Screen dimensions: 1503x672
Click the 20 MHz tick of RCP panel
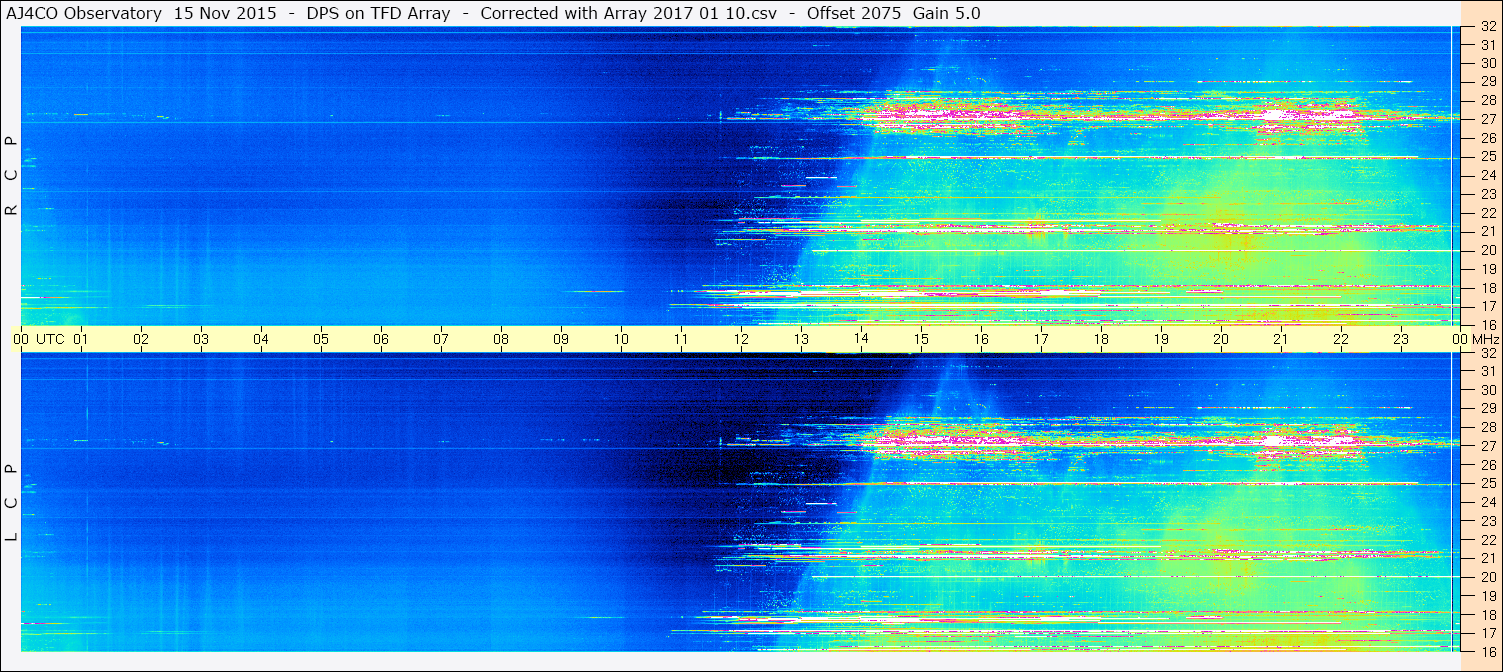coord(1487,250)
